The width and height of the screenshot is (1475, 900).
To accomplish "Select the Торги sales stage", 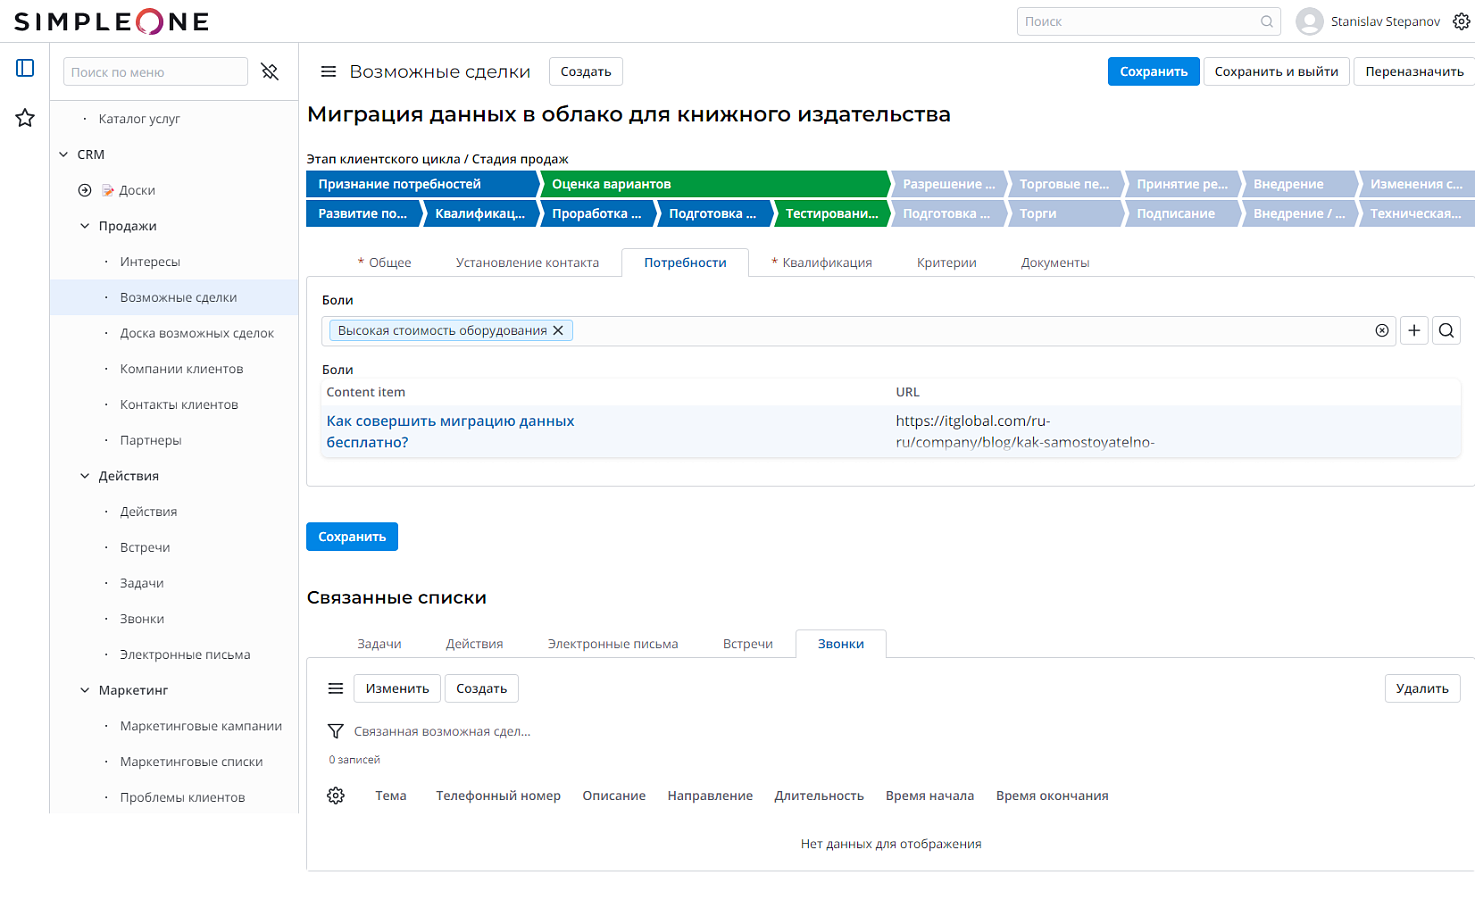I will coord(1064,213).
